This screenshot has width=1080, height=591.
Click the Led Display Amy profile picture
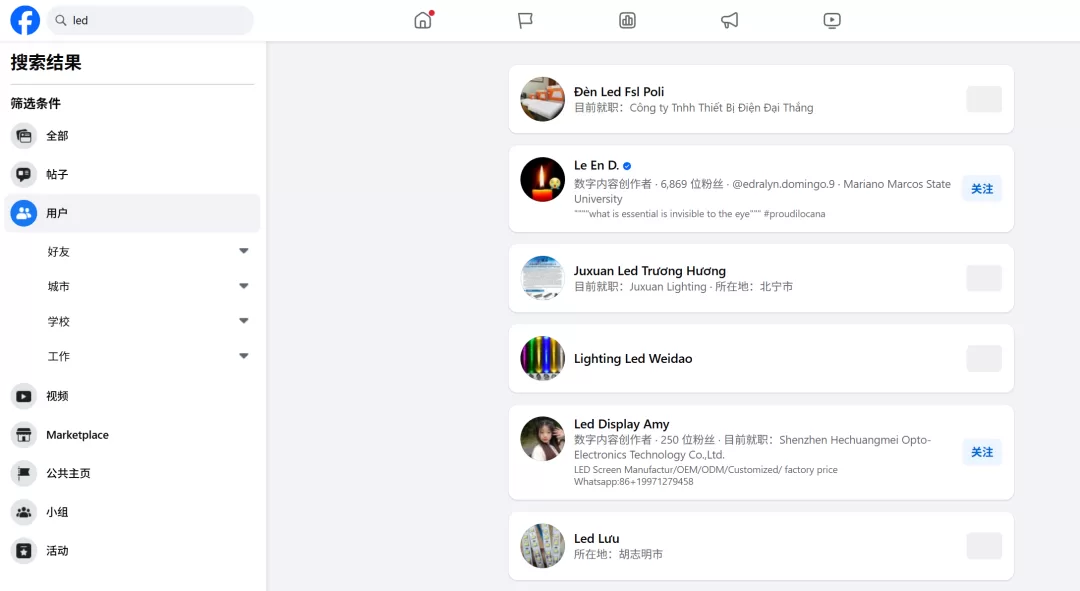pos(543,439)
